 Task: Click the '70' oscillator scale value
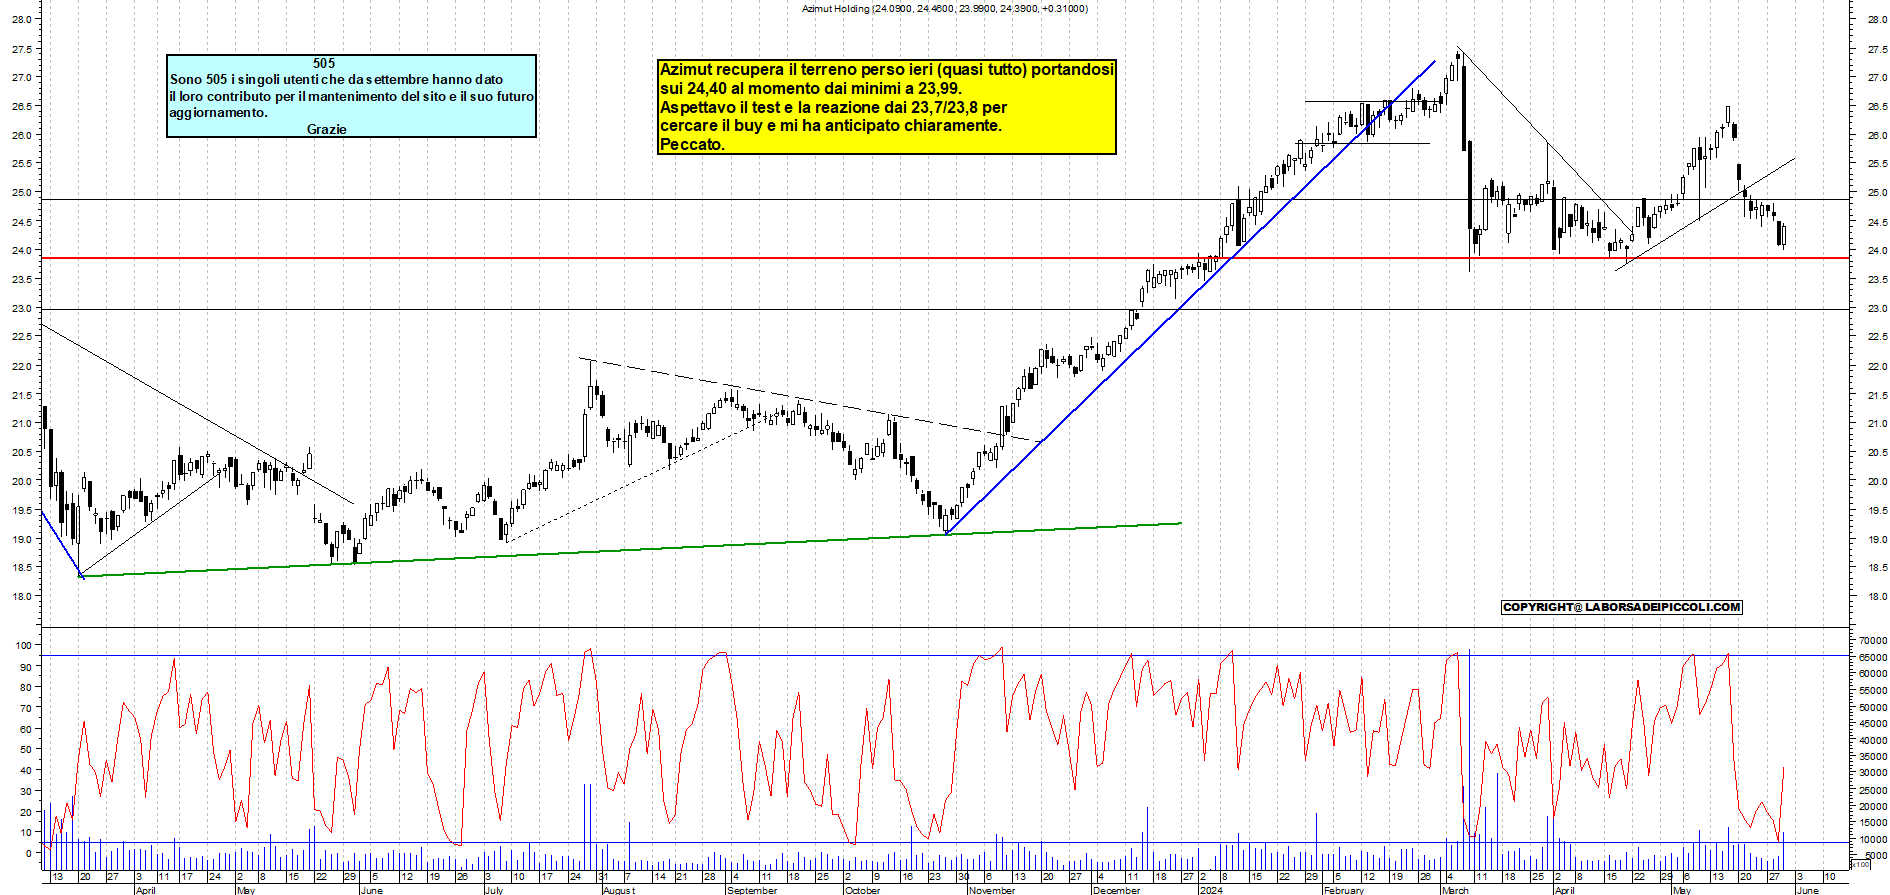[x=27, y=707]
